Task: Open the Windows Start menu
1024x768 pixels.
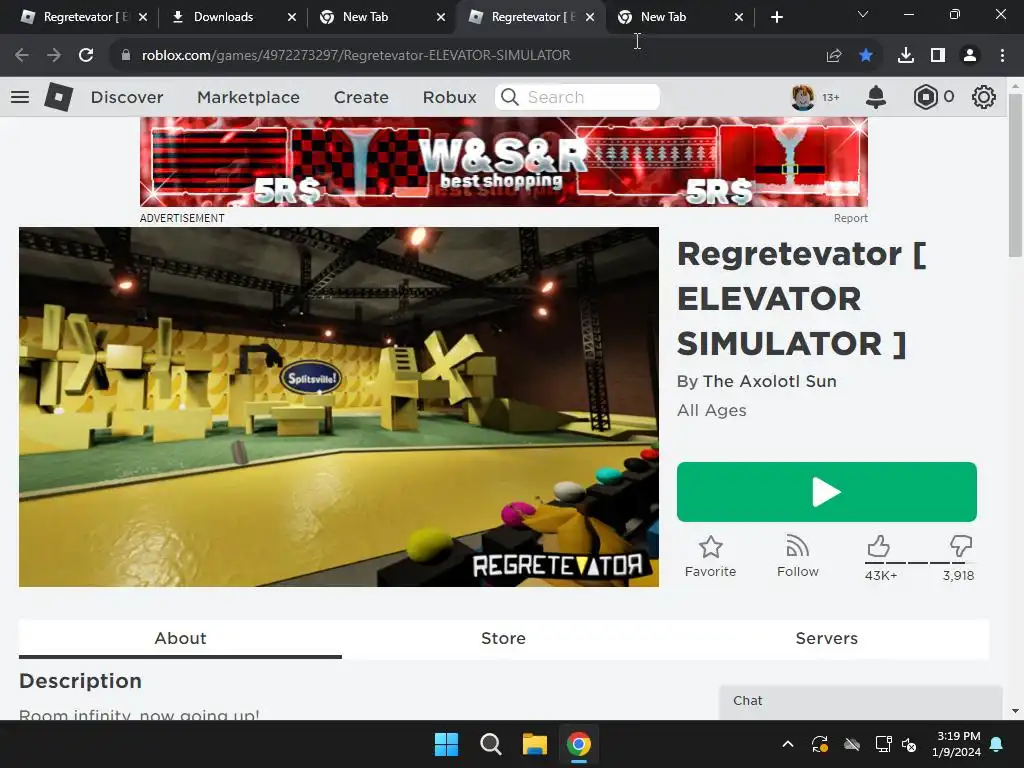Action: pyautogui.click(x=447, y=744)
